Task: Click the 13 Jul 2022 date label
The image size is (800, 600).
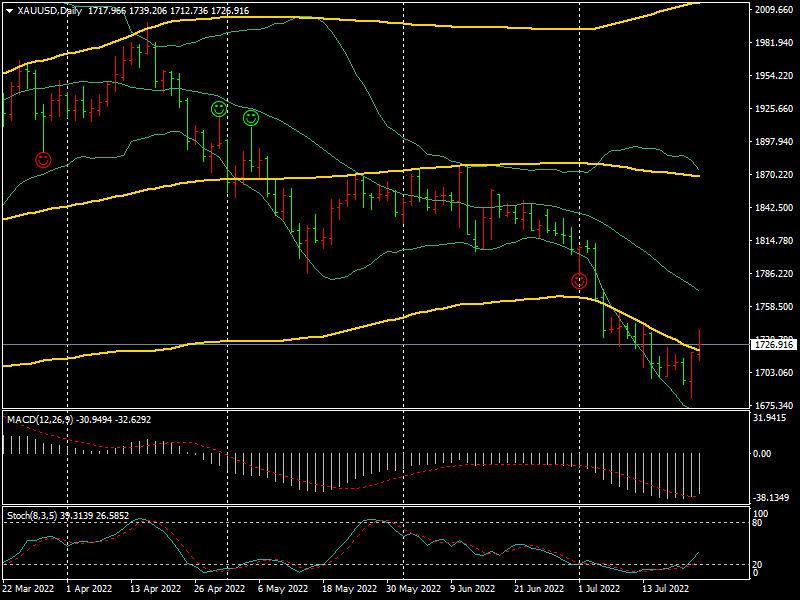Action: [665, 588]
